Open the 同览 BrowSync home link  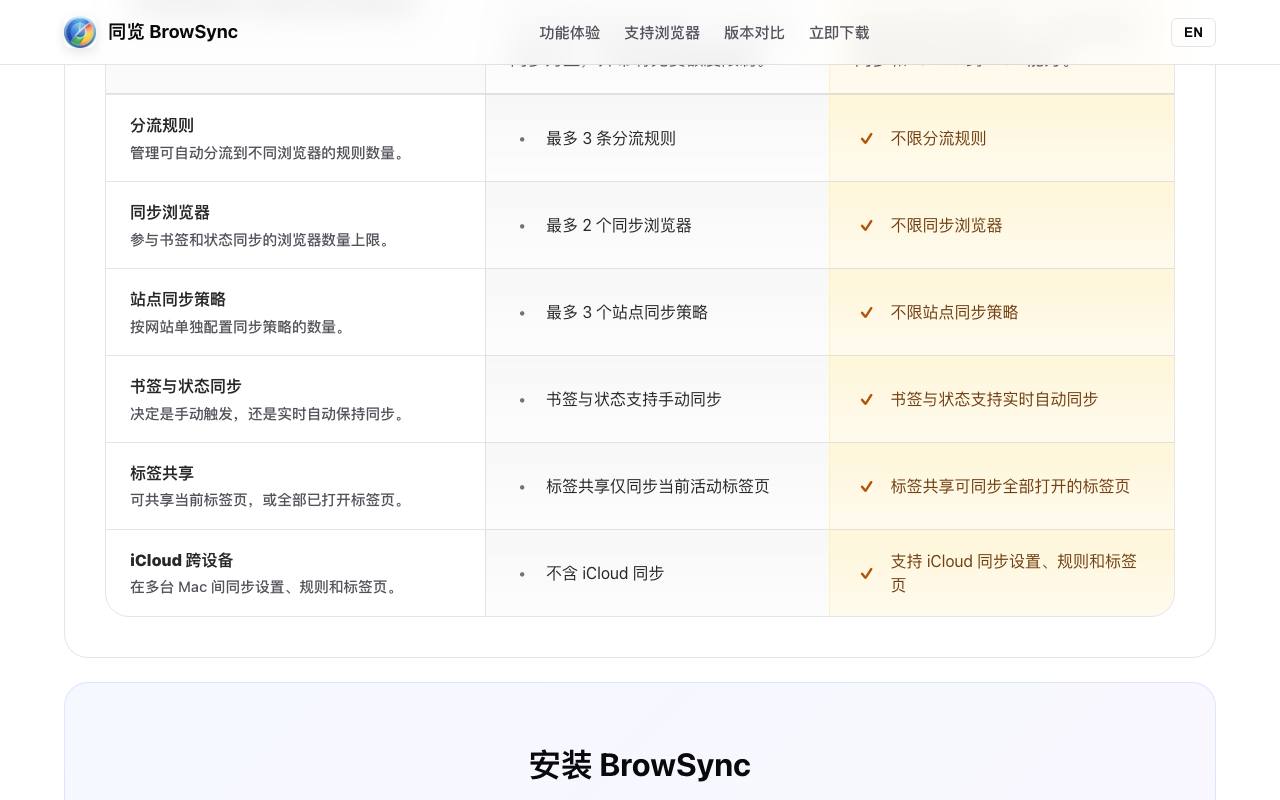click(151, 32)
